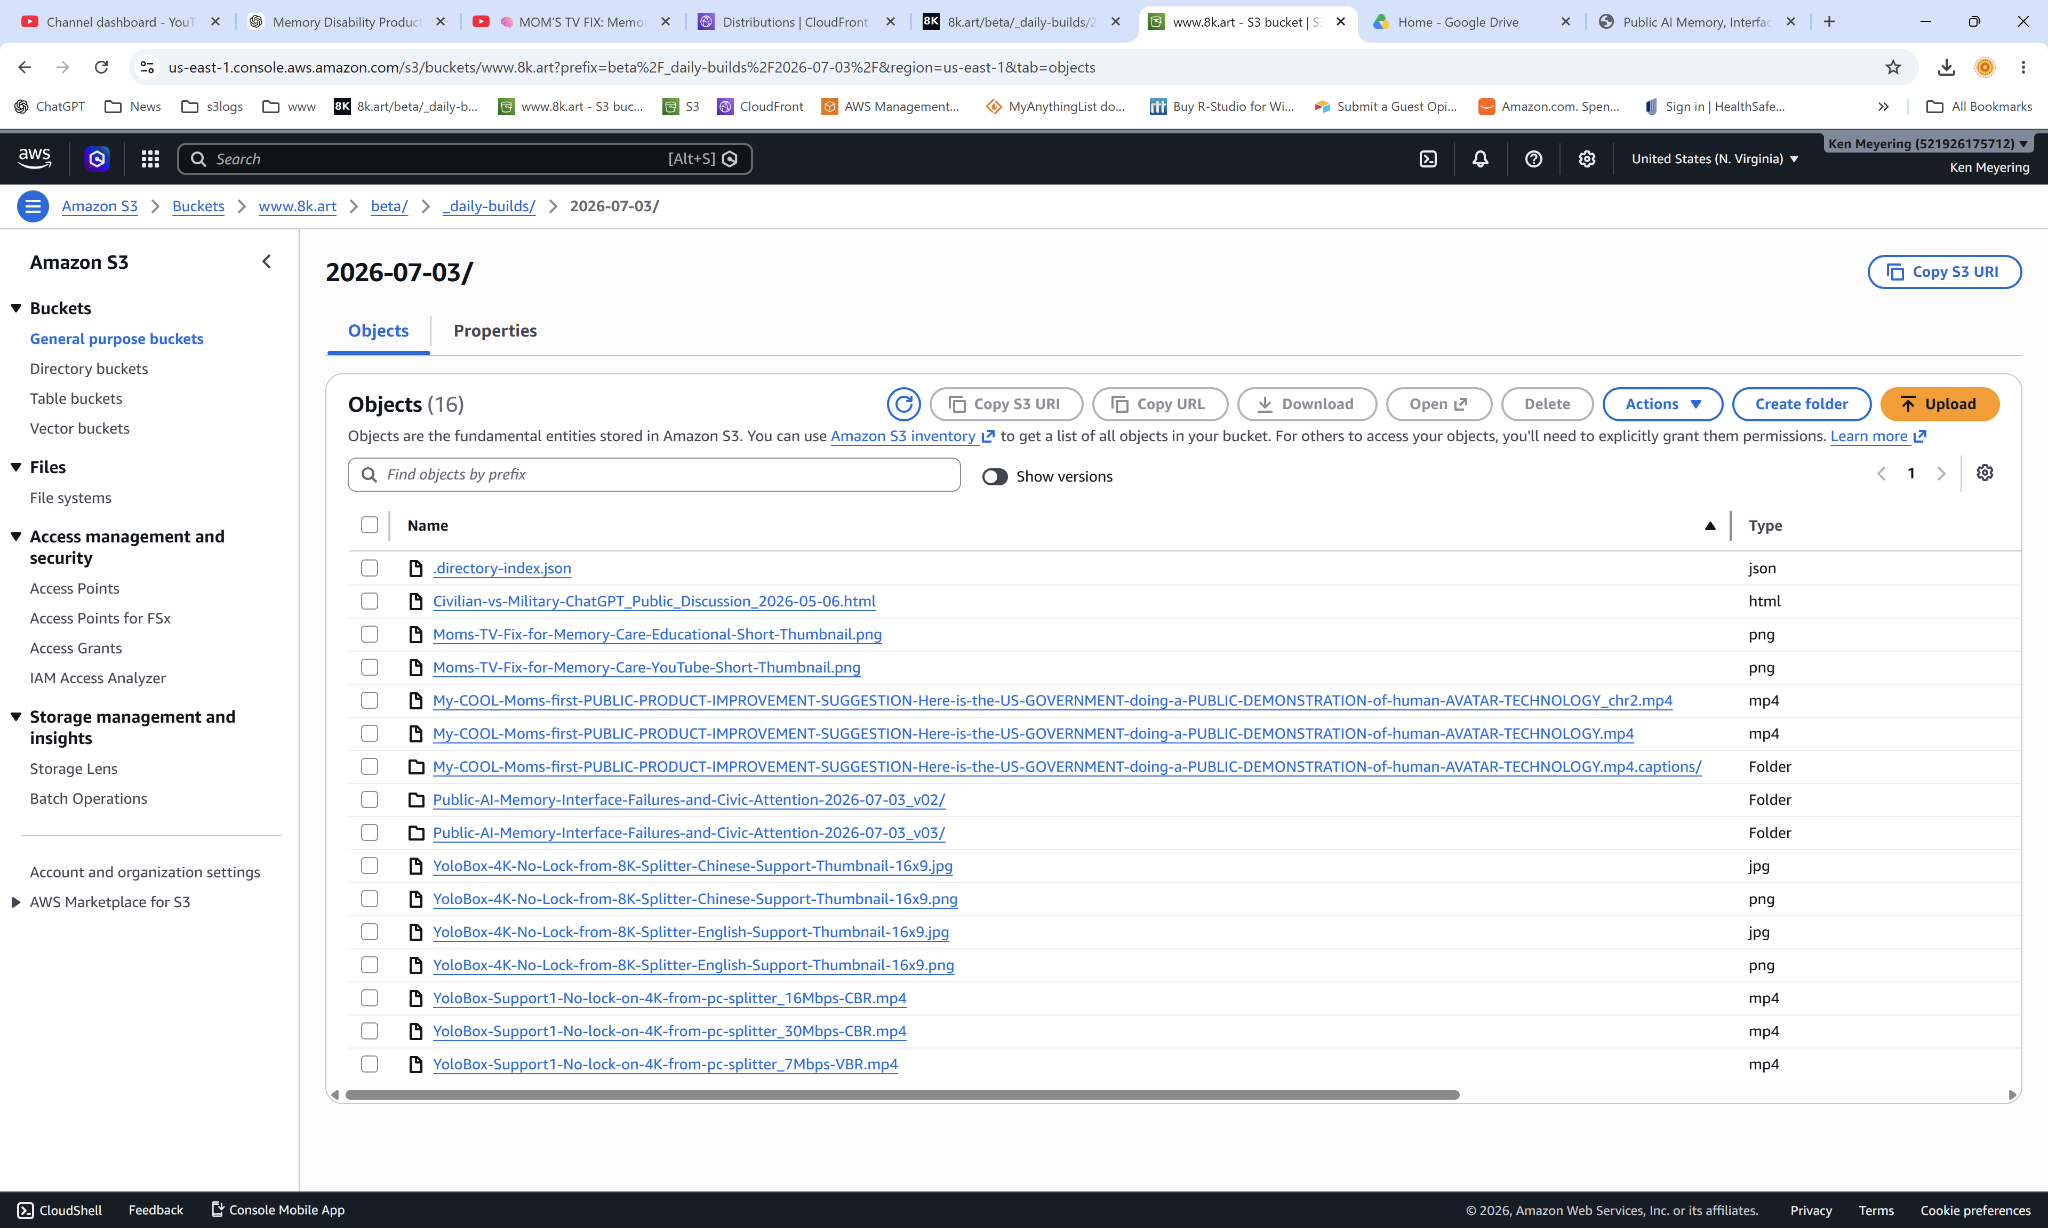Viewport: 2048px width, 1228px height.
Task: Show more bookmarks chevron
Action: (x=1883, y=106)
